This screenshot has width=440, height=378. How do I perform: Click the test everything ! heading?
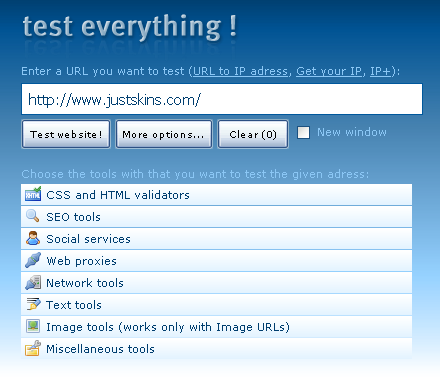[130, 27]
